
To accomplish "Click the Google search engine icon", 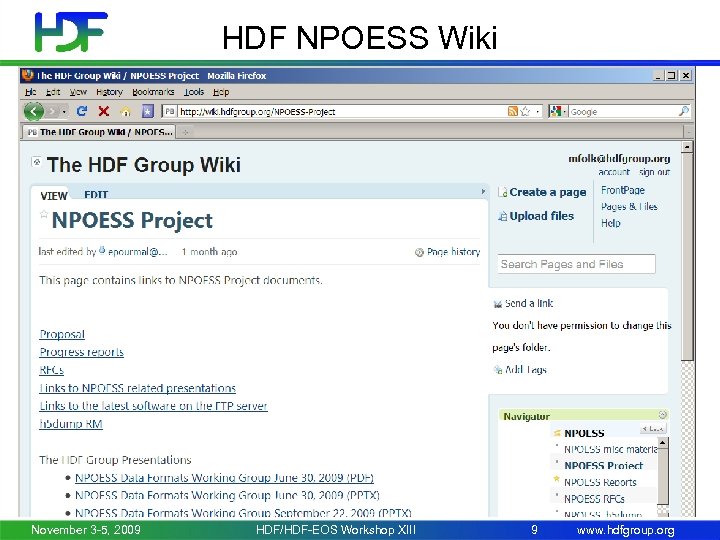I will point(555,111).
